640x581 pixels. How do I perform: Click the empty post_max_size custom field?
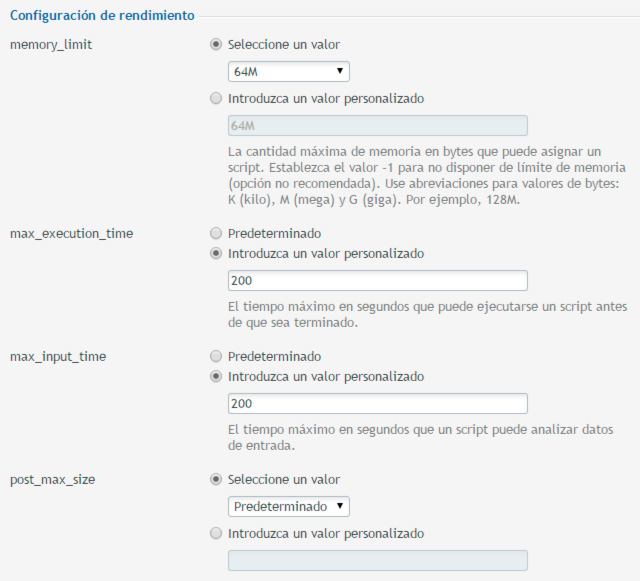click(378, 560)
